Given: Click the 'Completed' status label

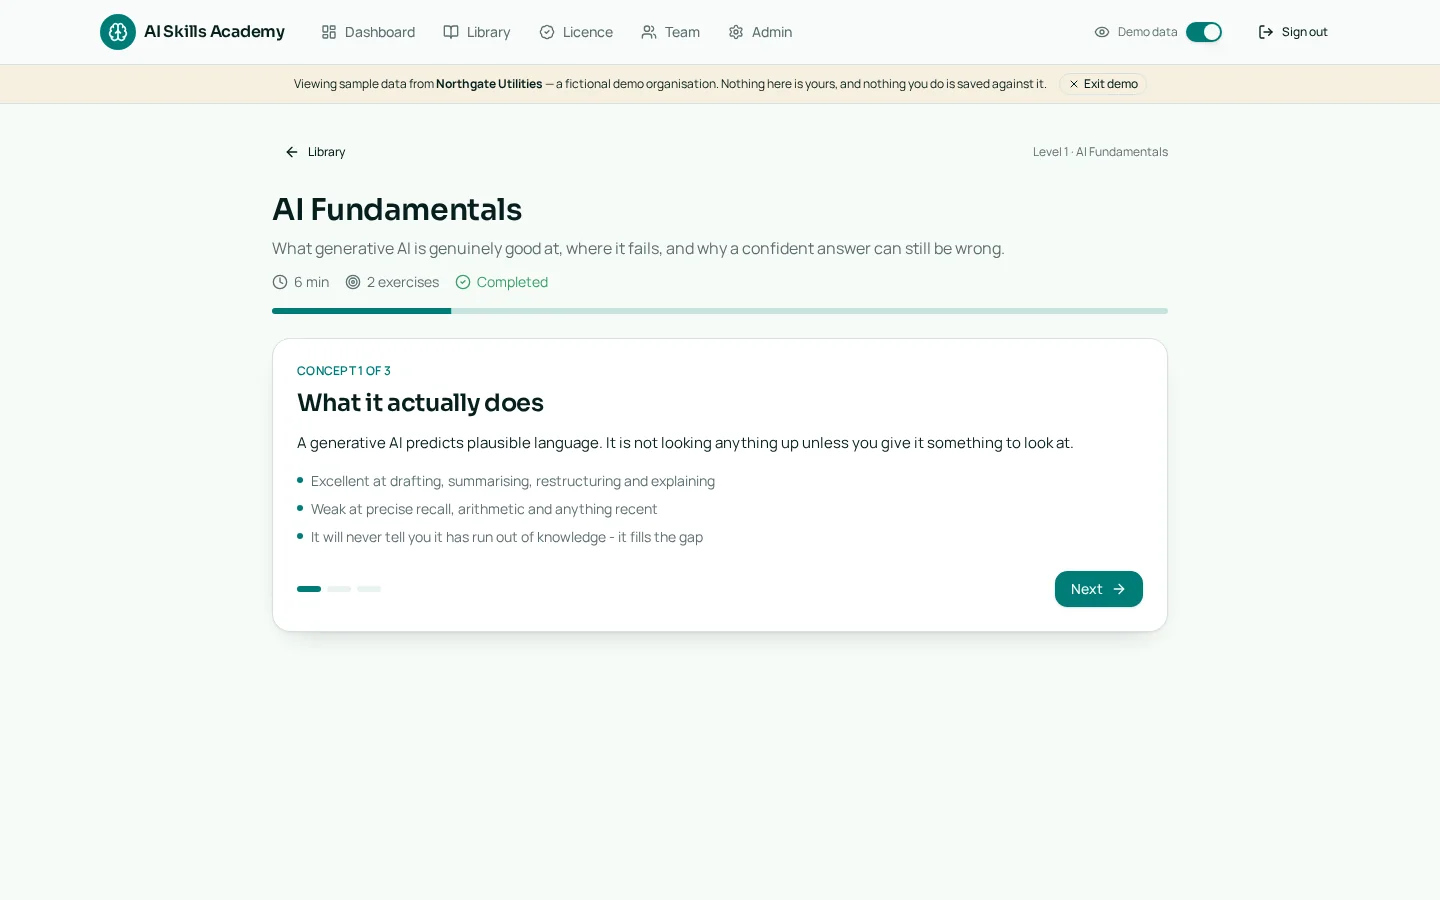Looking at the screenshot, I should [x=512, y=282].
